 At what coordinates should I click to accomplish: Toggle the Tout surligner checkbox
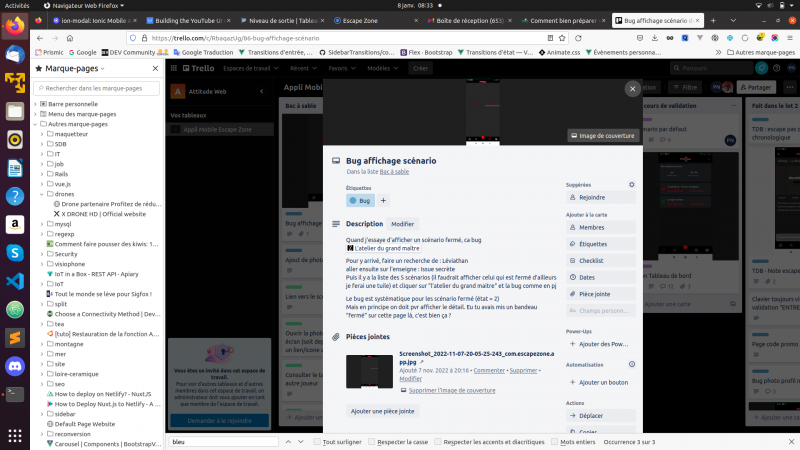(x=317, y=441)
